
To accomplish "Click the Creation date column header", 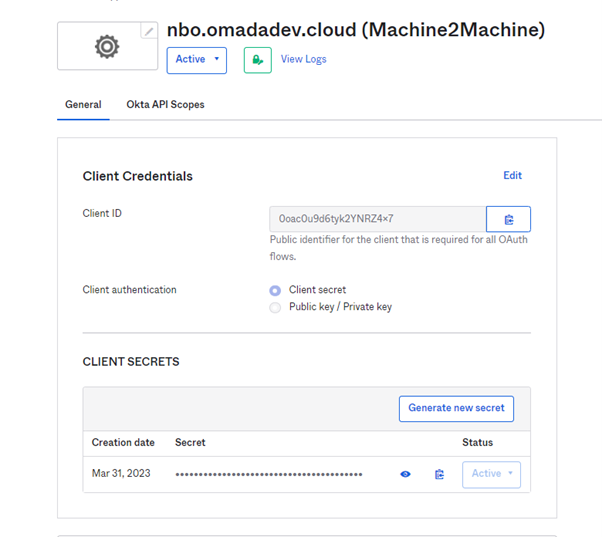I will [123, 443].
